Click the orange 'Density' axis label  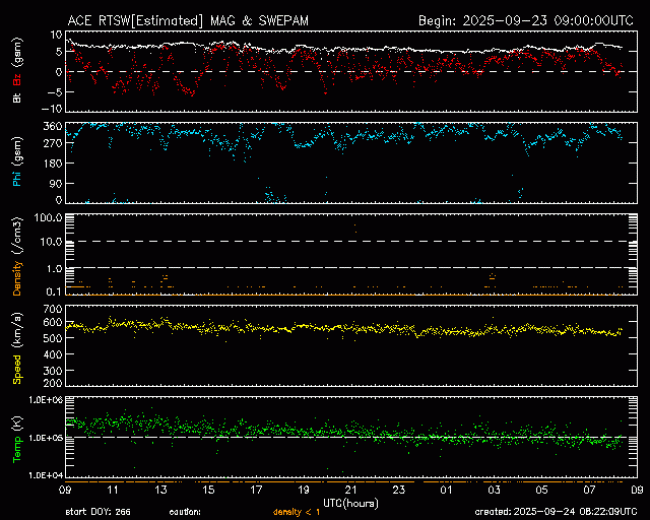(17, 278)
